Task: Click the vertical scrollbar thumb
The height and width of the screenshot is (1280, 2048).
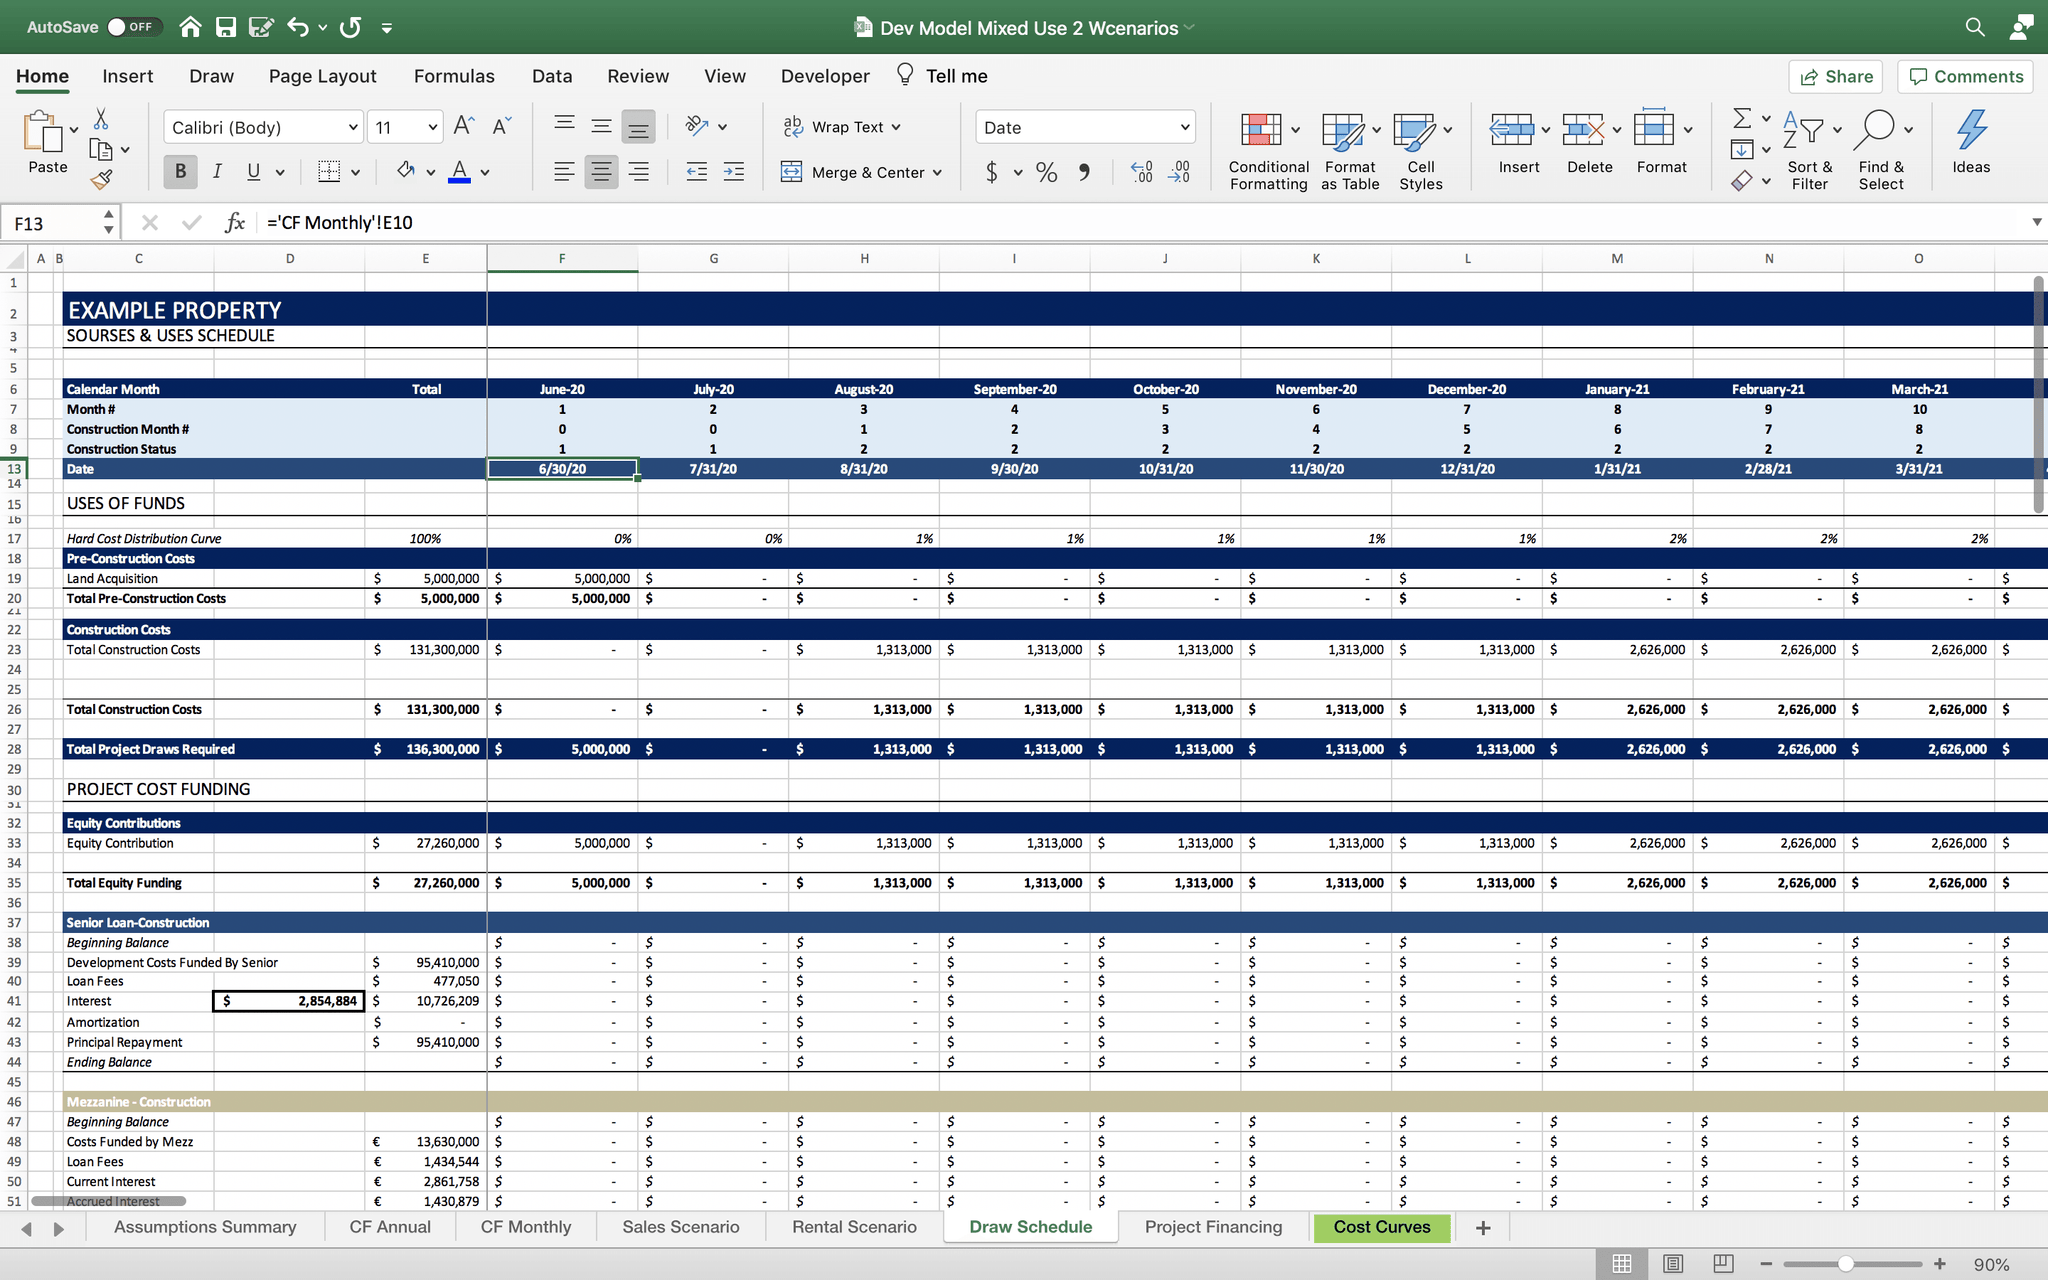Action: tap(2038, 395)
